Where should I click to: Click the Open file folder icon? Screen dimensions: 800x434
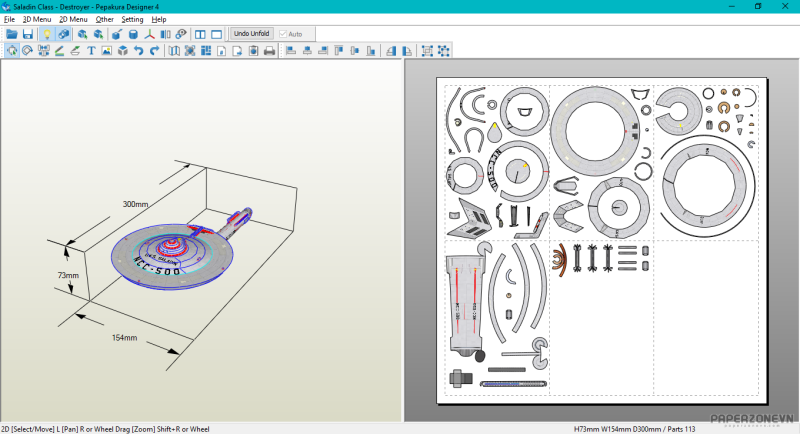(x=12, y=34)
